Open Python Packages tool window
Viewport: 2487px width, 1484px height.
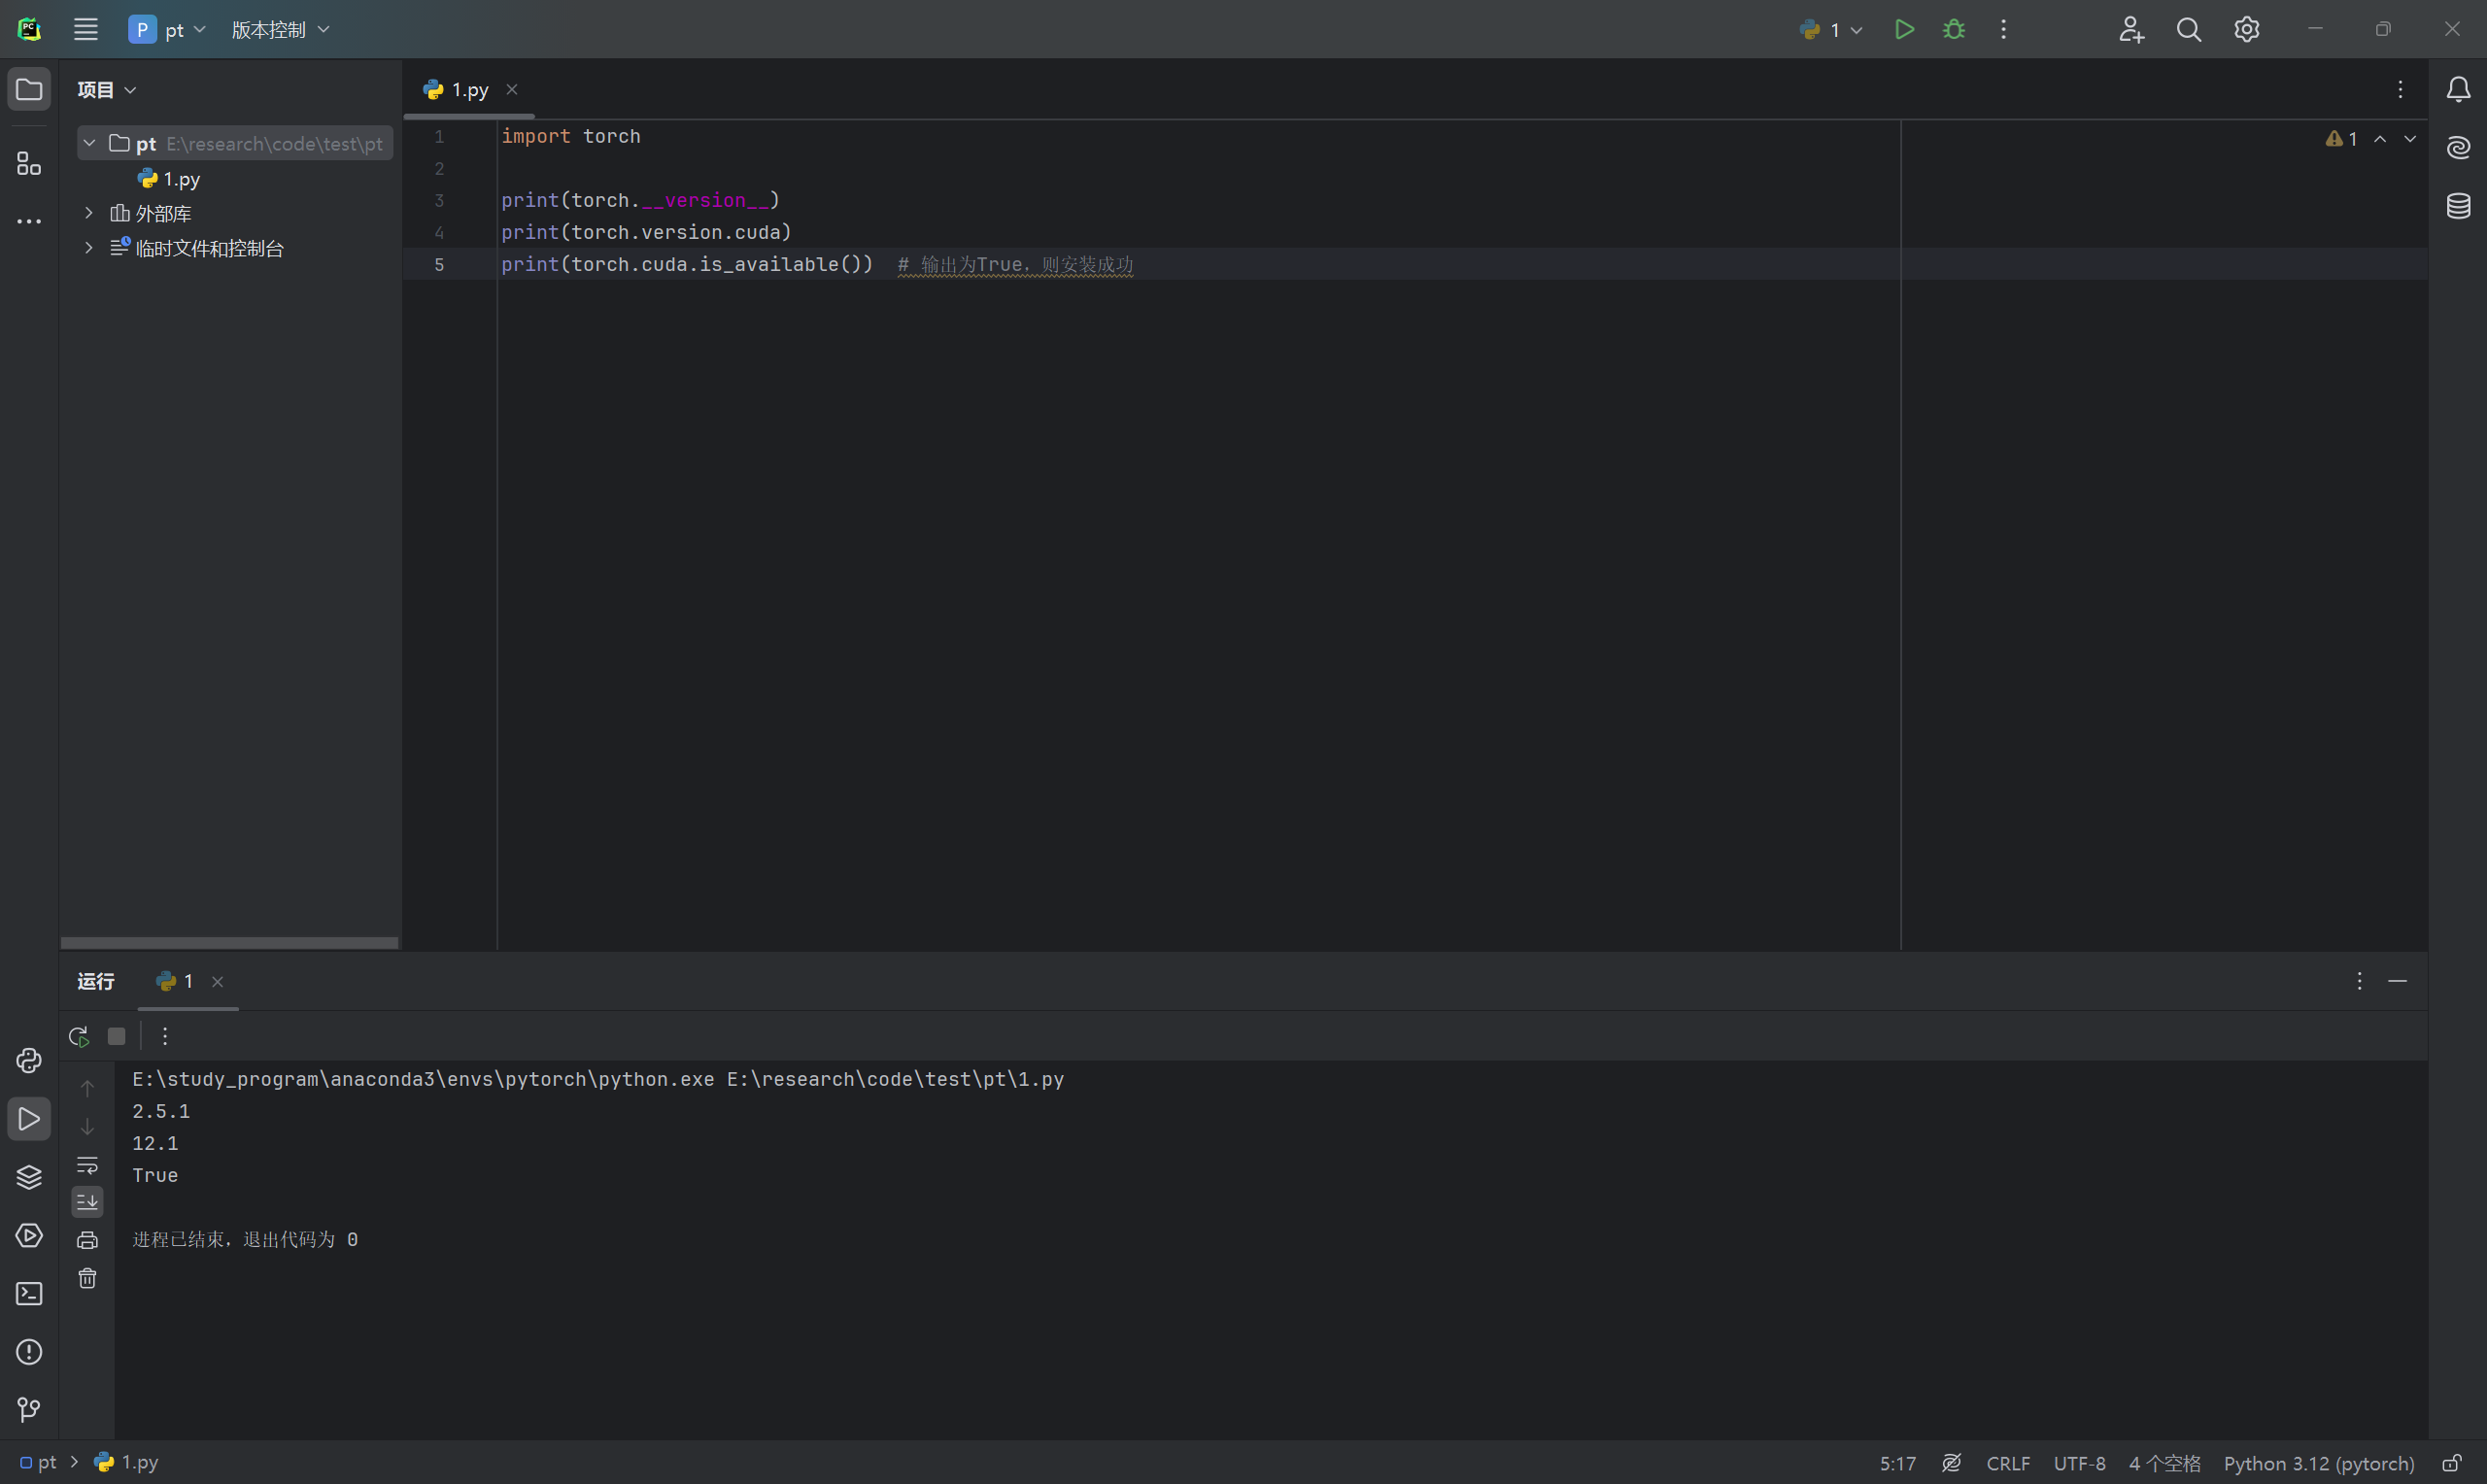(x=29, y=1177)
